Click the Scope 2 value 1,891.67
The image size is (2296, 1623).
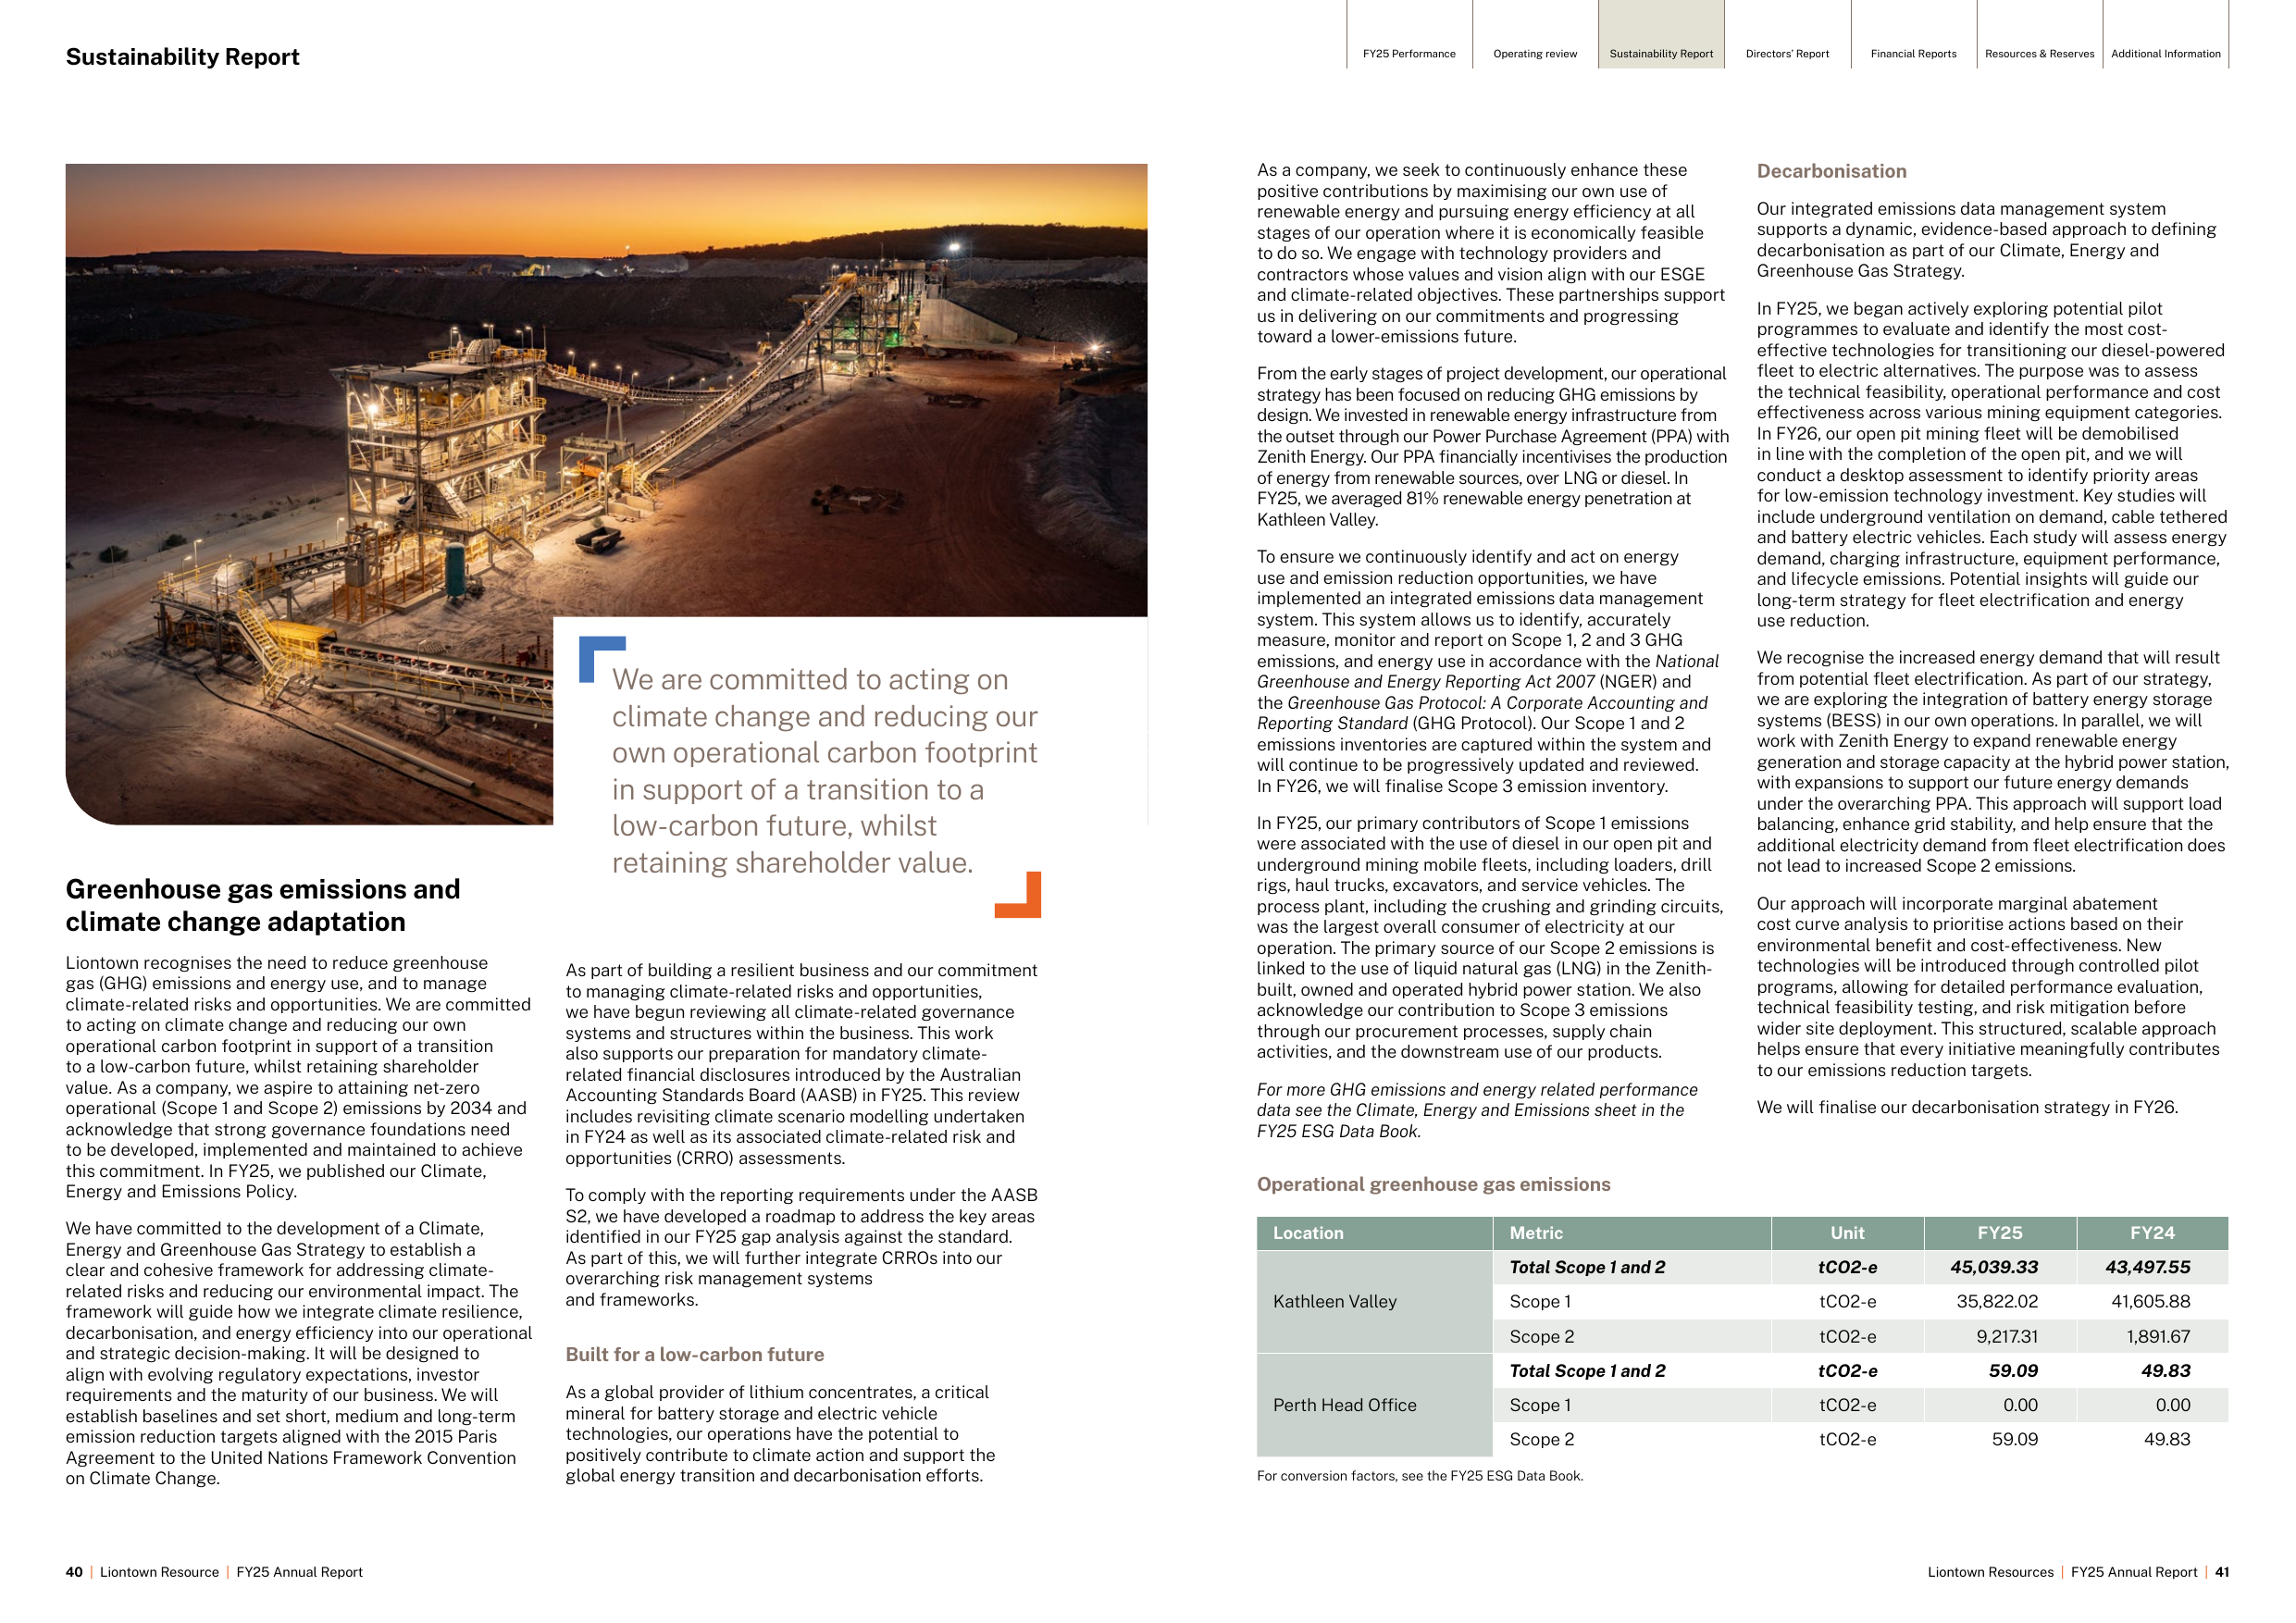click(2158, 1336)
